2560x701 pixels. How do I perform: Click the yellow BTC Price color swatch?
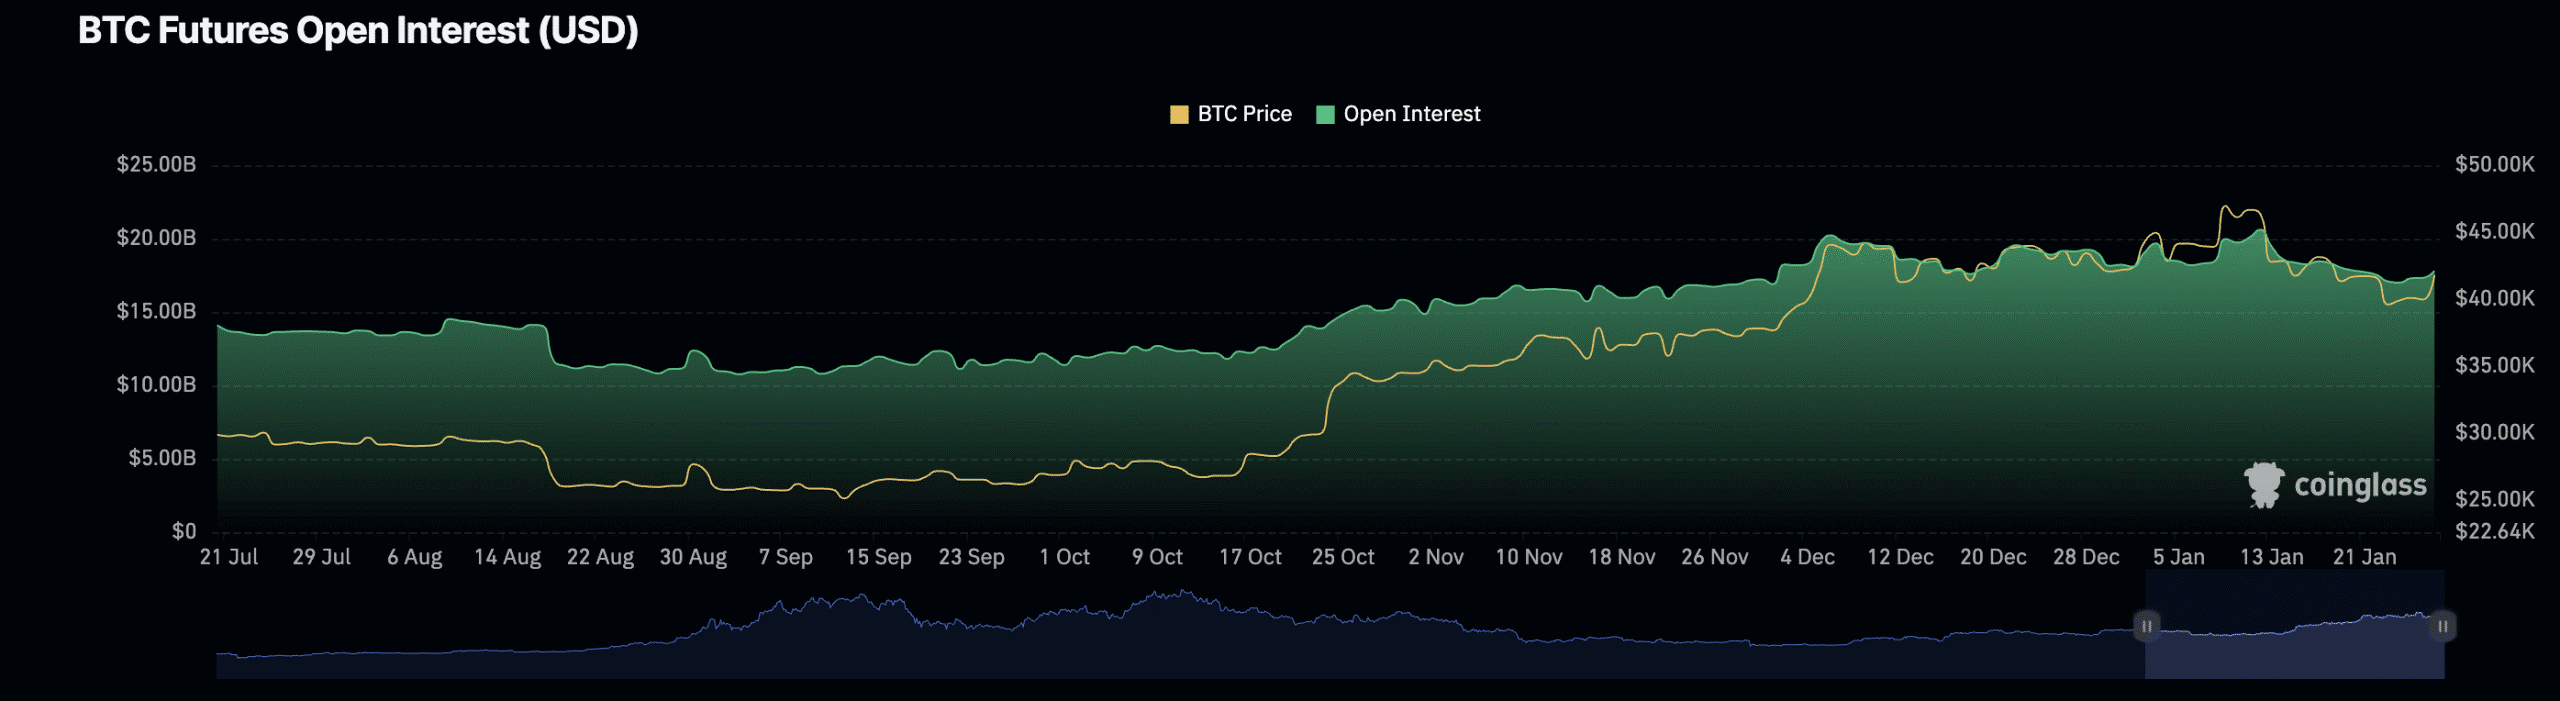pos(1179,114)
